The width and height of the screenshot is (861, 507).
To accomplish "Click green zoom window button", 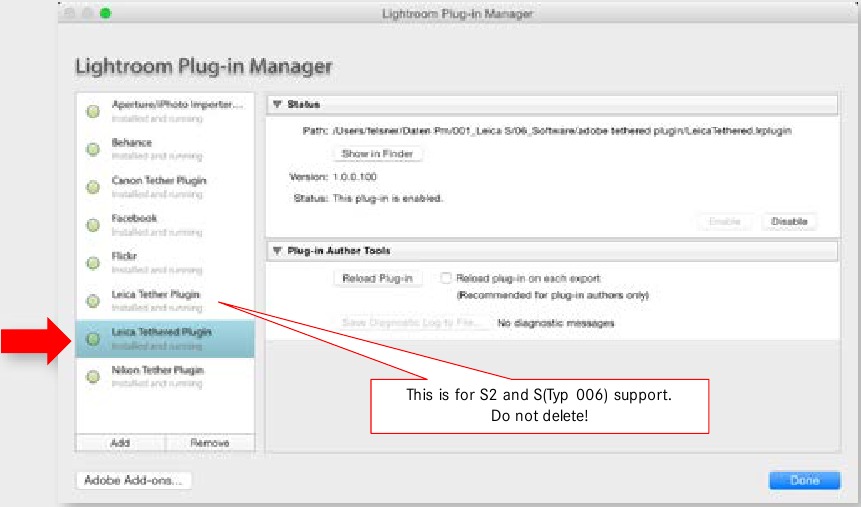I will click(x=105, y=13).
